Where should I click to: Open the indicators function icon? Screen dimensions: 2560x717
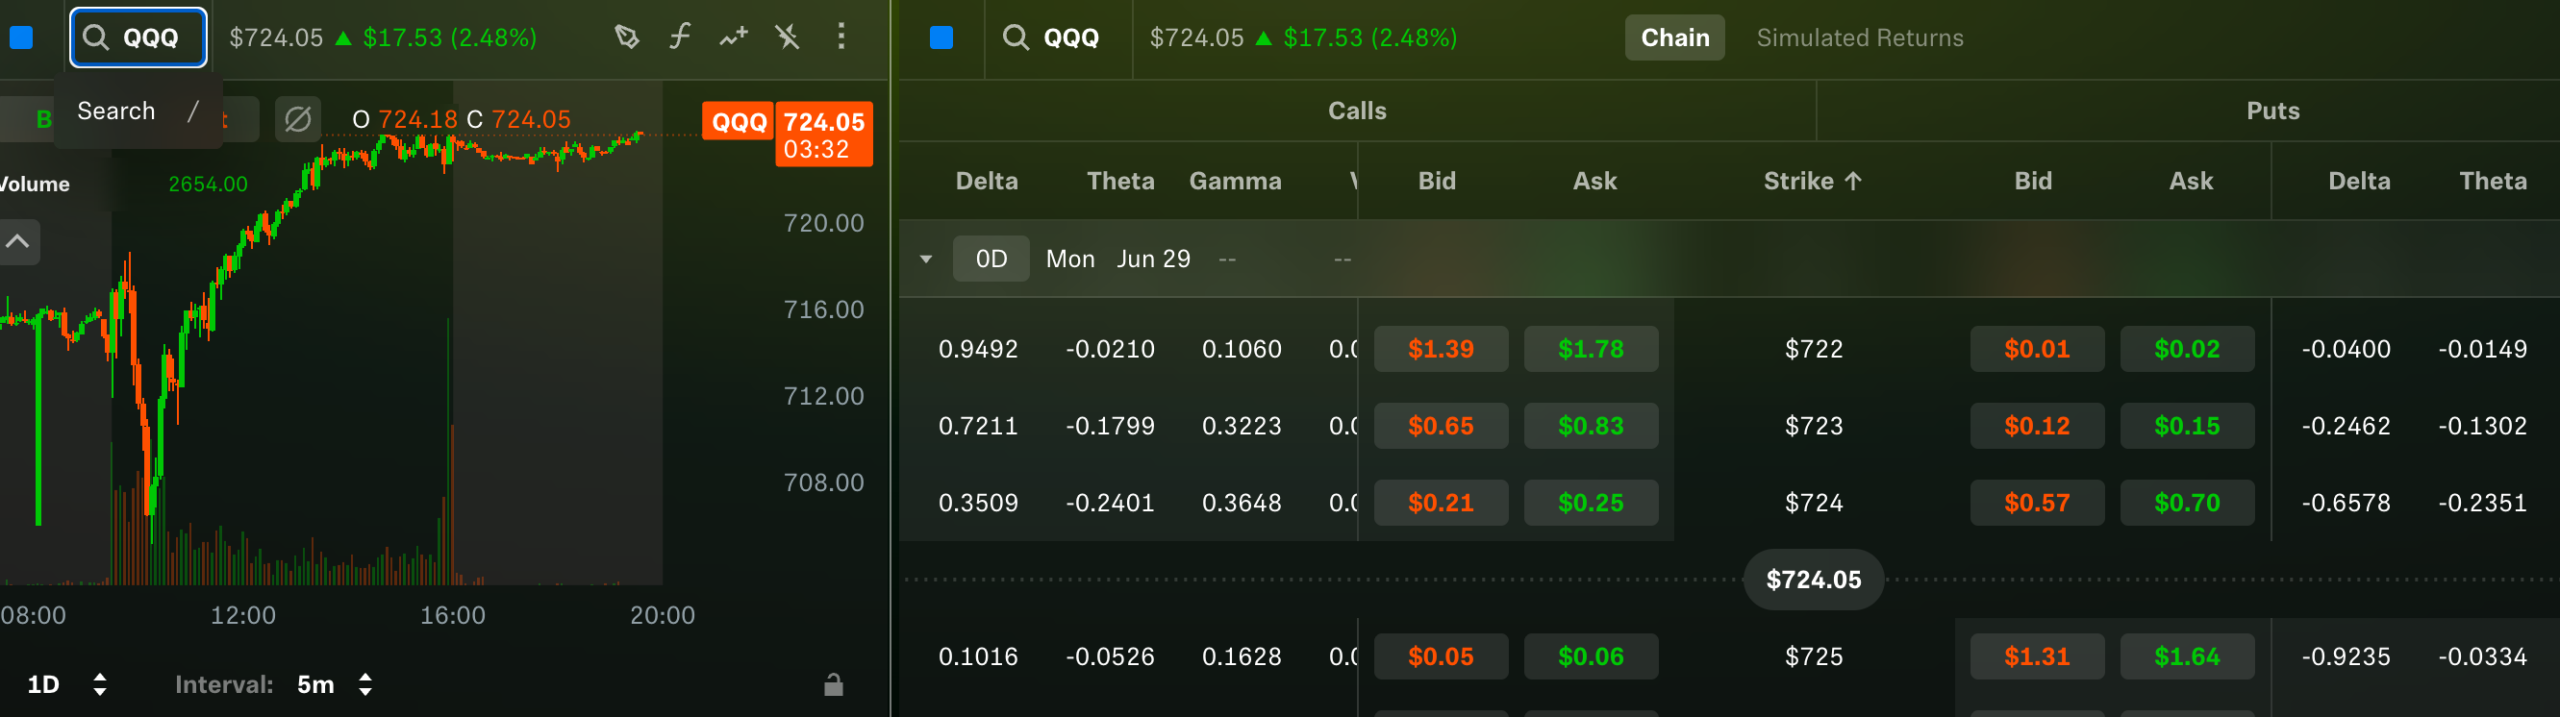point(680,38)
